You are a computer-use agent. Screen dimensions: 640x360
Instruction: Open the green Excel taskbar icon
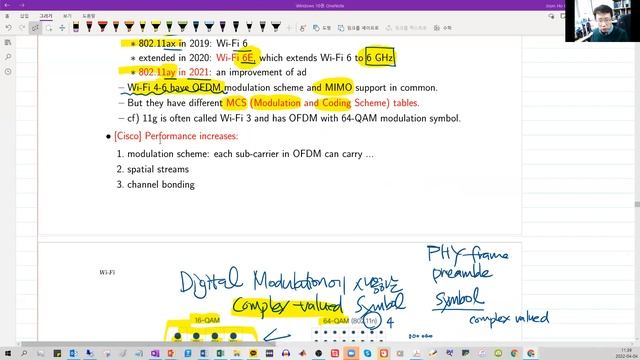point(220,353)
